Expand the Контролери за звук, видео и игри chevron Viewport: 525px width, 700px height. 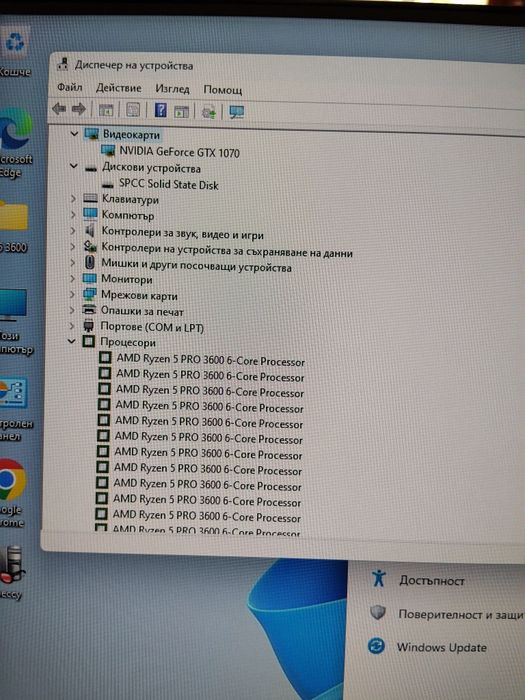tap(73, 231)
